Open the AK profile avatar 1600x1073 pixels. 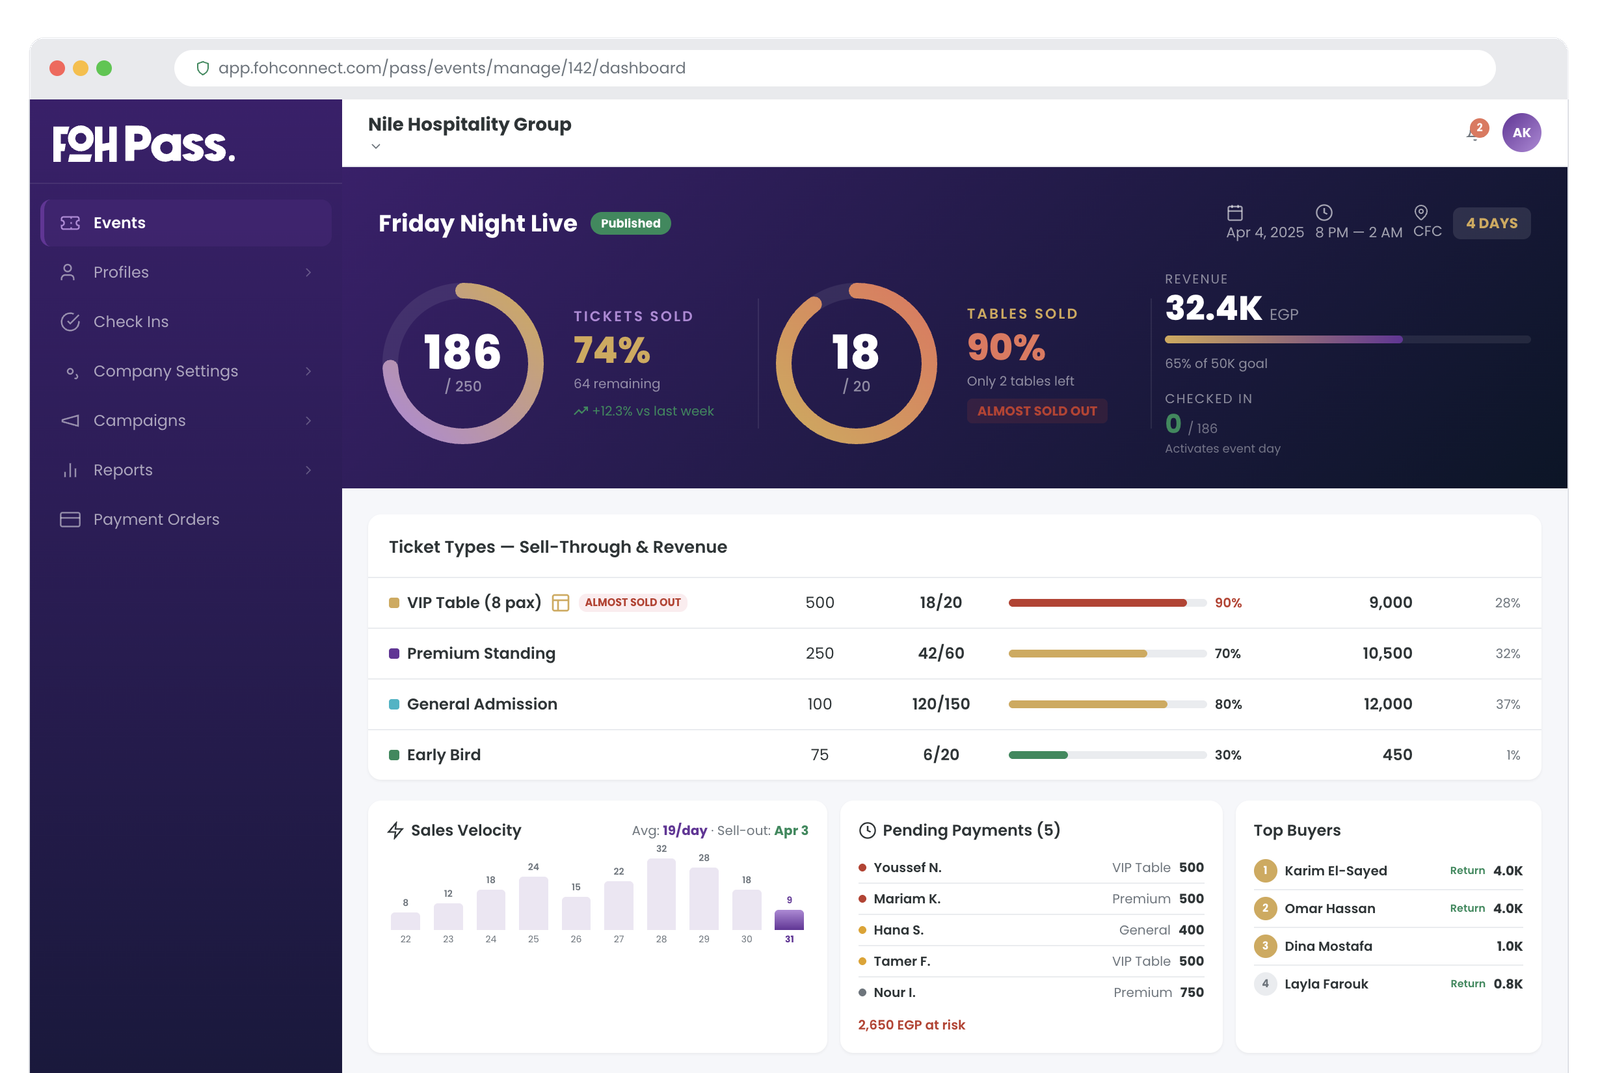pyautogui.click(x=1521, y=132)
